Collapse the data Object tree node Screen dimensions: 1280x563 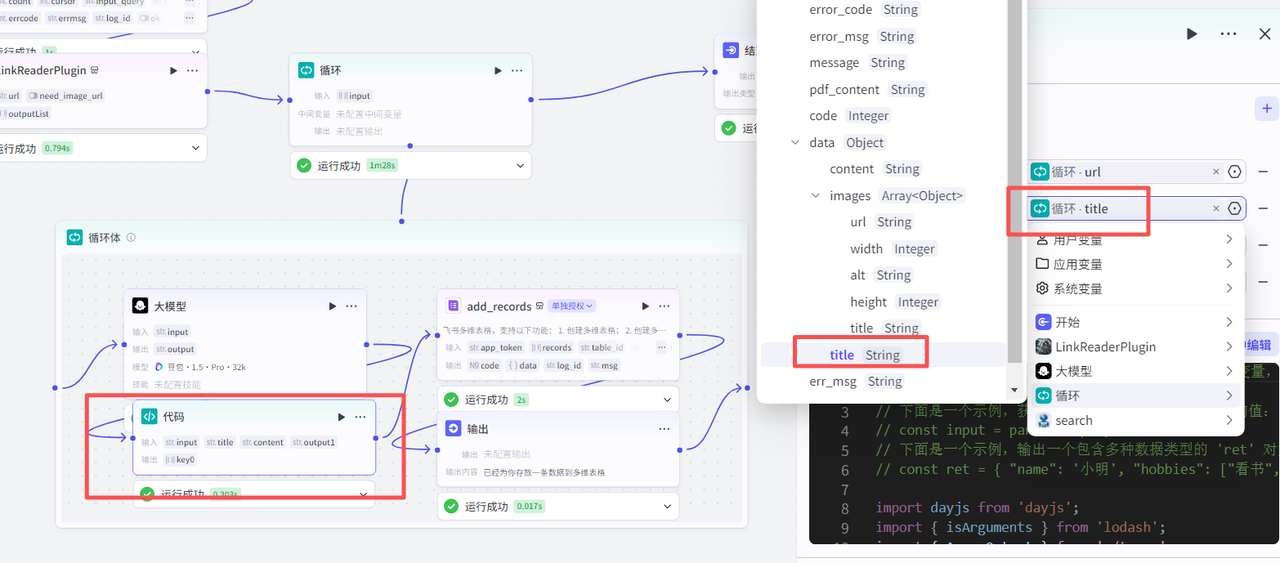(x=796, y=143)
